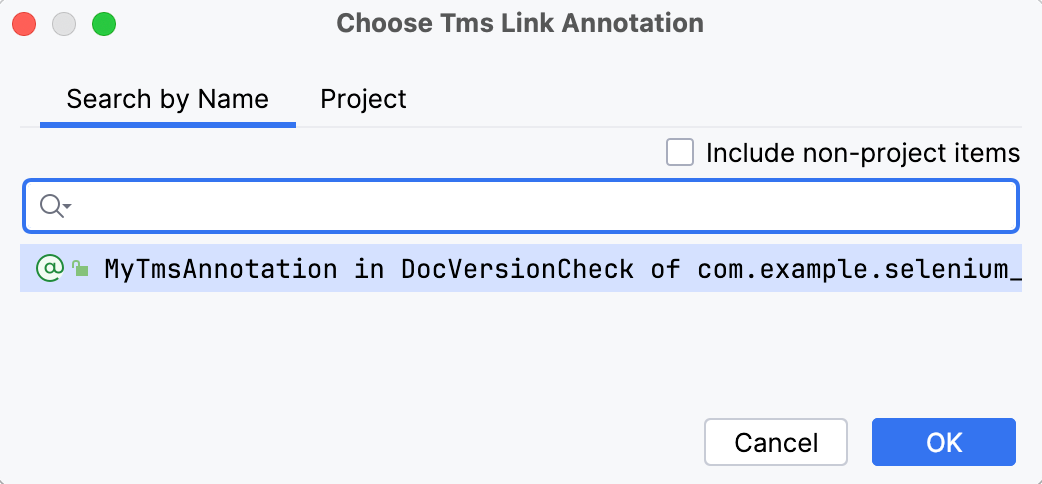Switch to the Search by Name tab
The width and height of the screenshot is (1042, 484).
coord(167,100)
